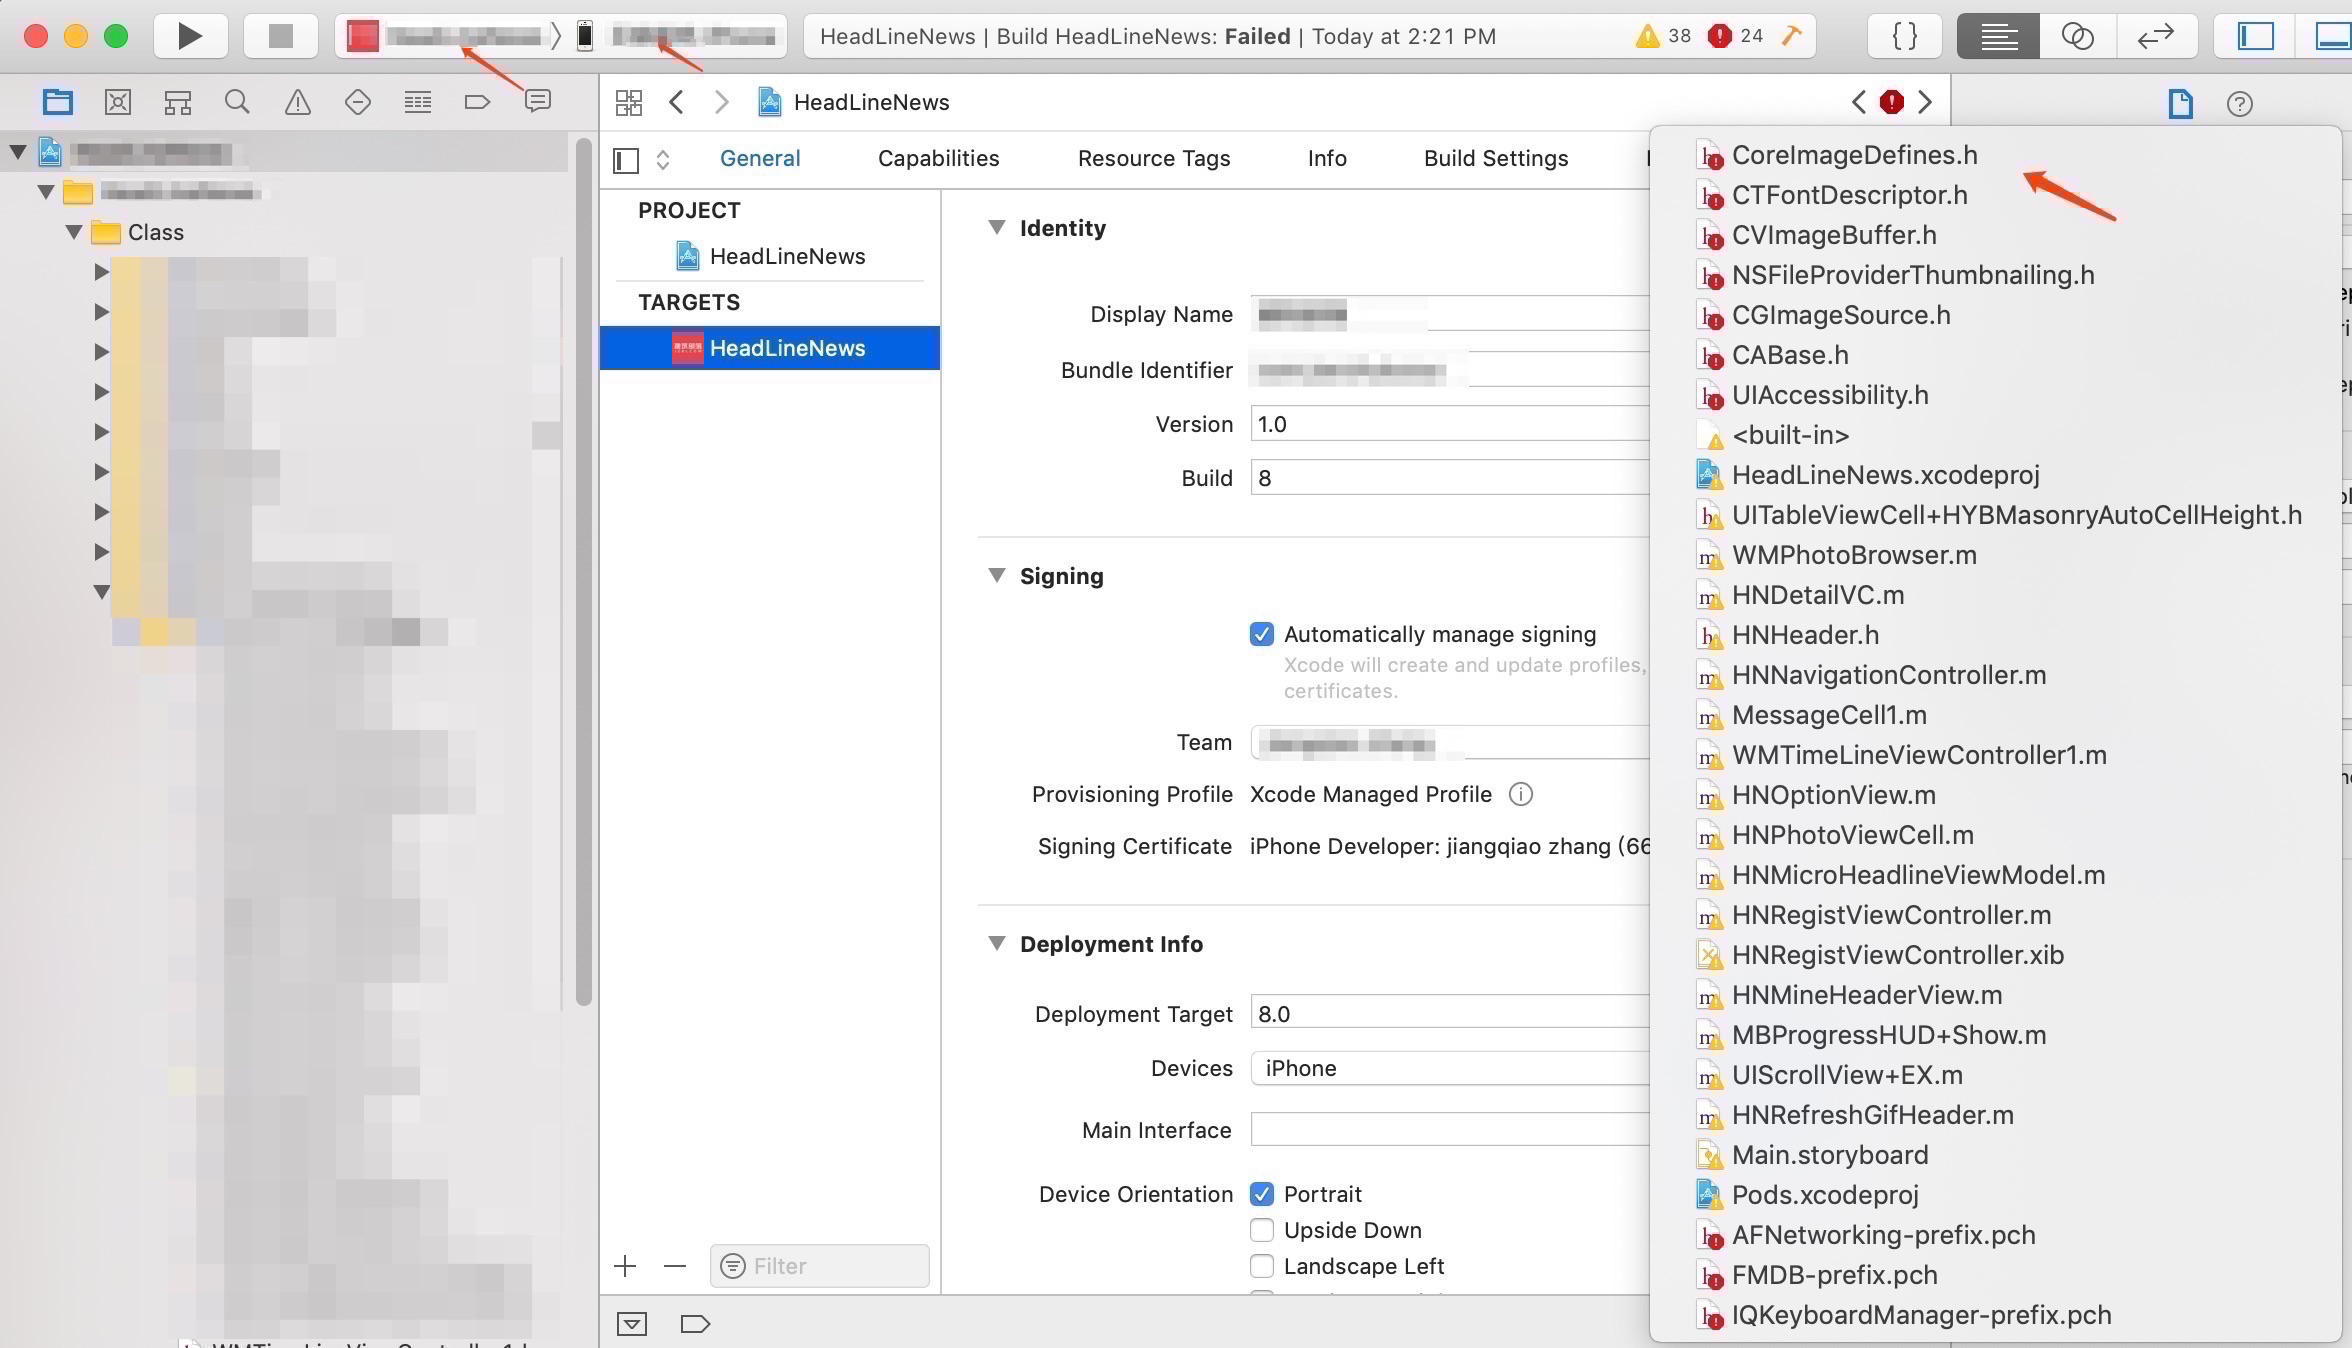Click the add target plus button
Image resolution: width=2352 pixels, height=1348 pixels.
pyautogui.click(x=625, y=1266)
